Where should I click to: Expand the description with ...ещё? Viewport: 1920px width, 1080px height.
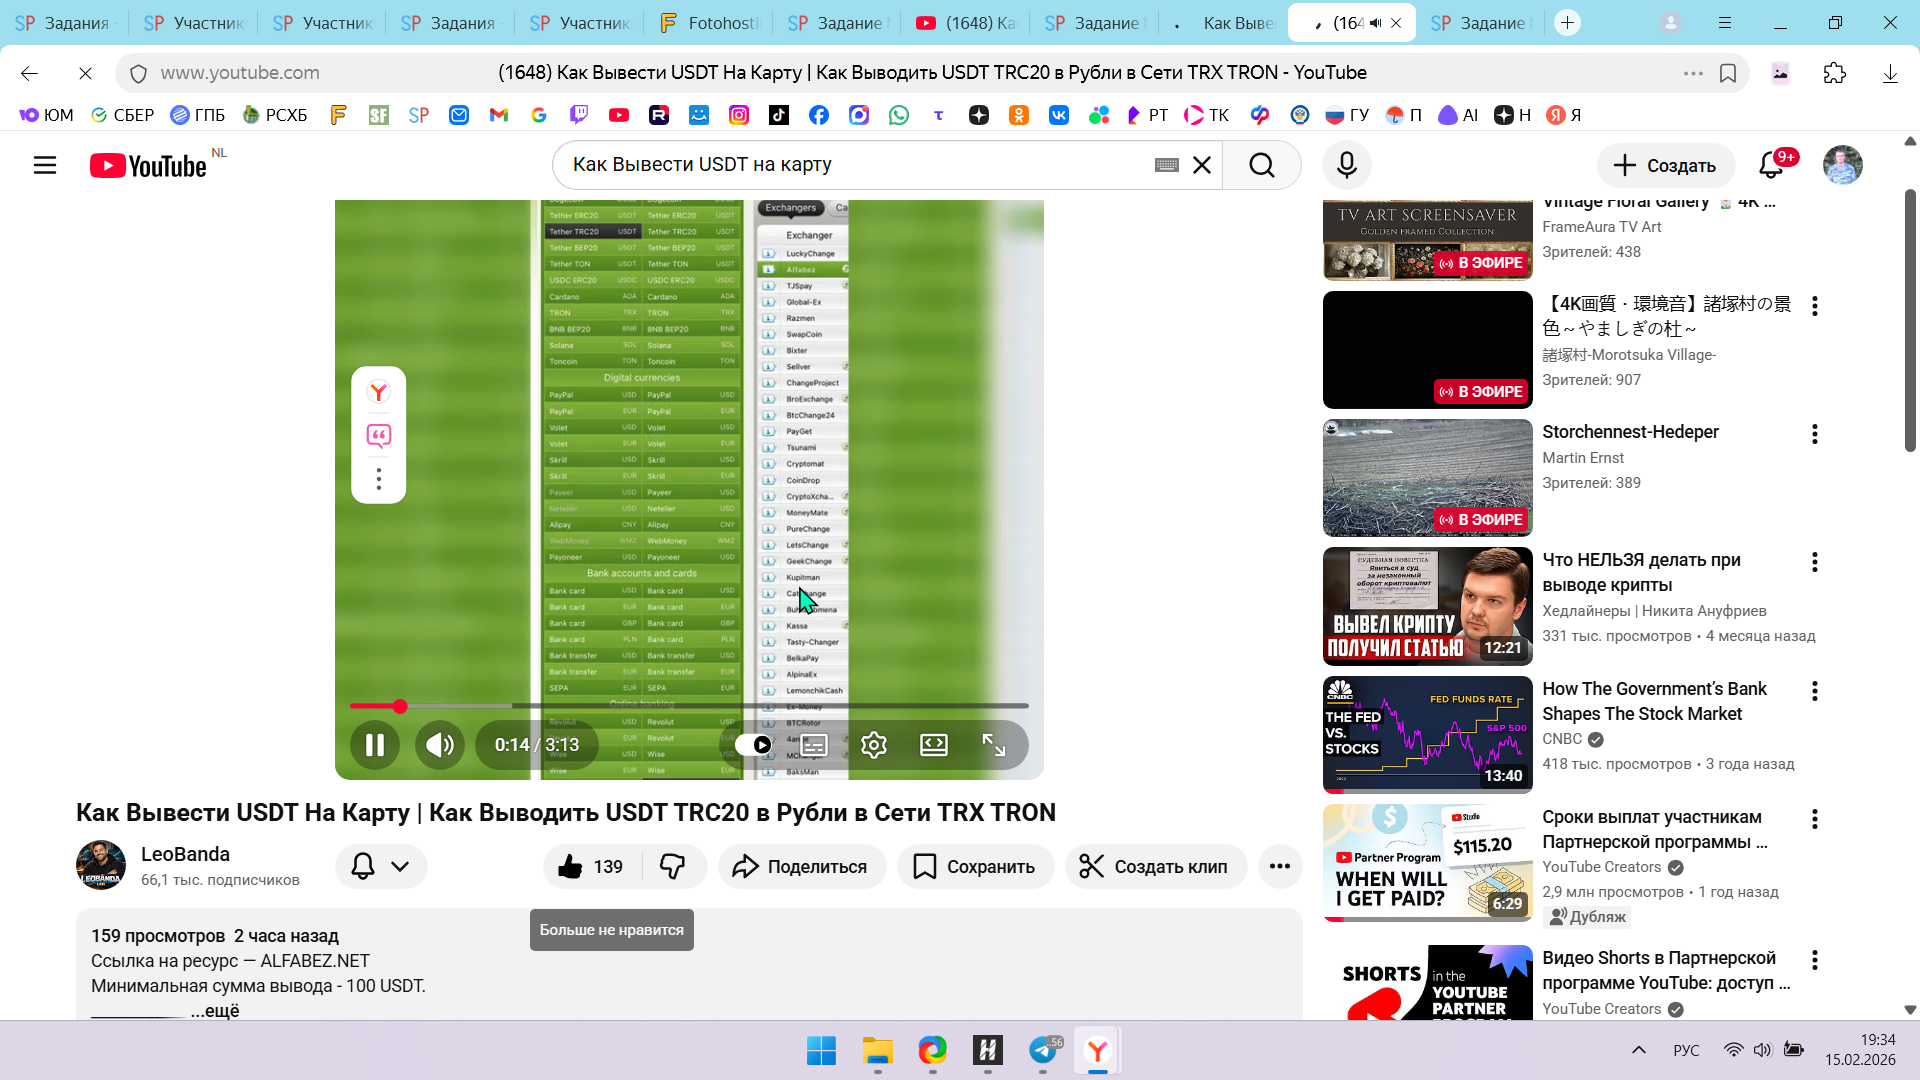pos(215,1011)
